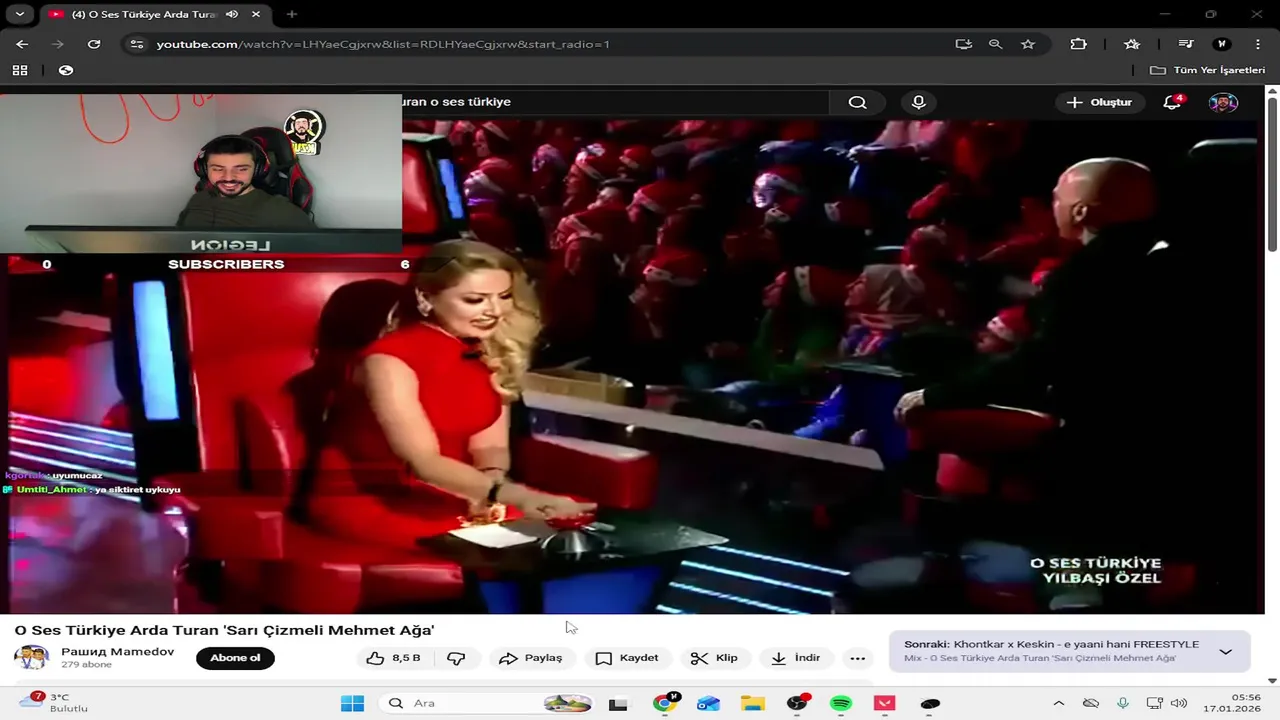
Task: Open File Explorer from the taskbar
Action: pos(752,703)
